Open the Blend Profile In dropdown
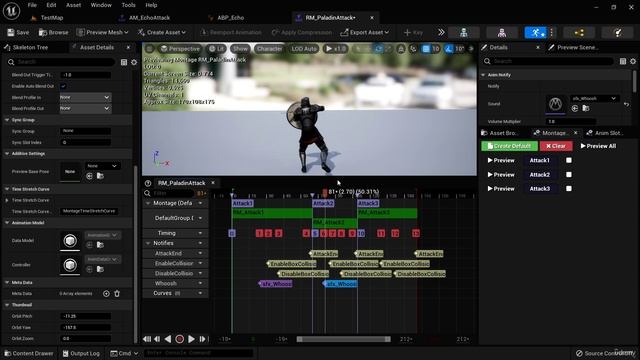The image size is (640, 360). tap(85, 97)
